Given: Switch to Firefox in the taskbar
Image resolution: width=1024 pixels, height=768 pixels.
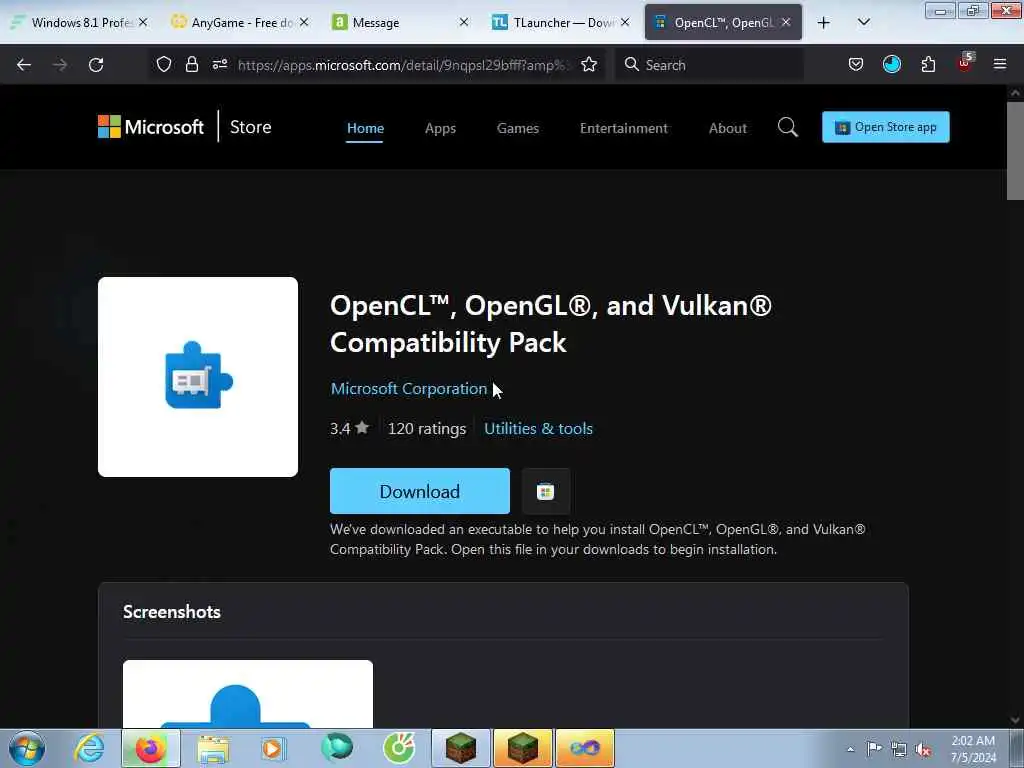Looking at the screenshot, I should coord(151,748).
